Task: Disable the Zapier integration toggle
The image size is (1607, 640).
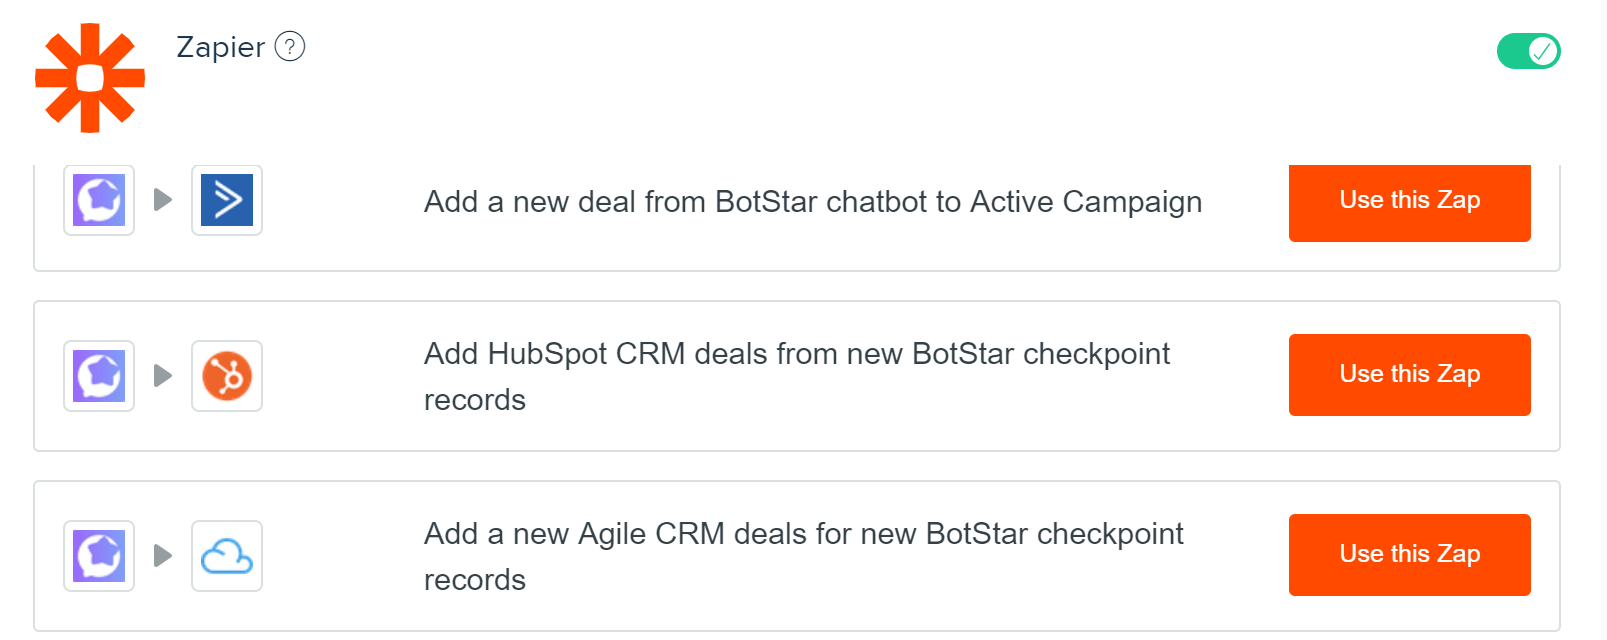Action: (1528, 51)
